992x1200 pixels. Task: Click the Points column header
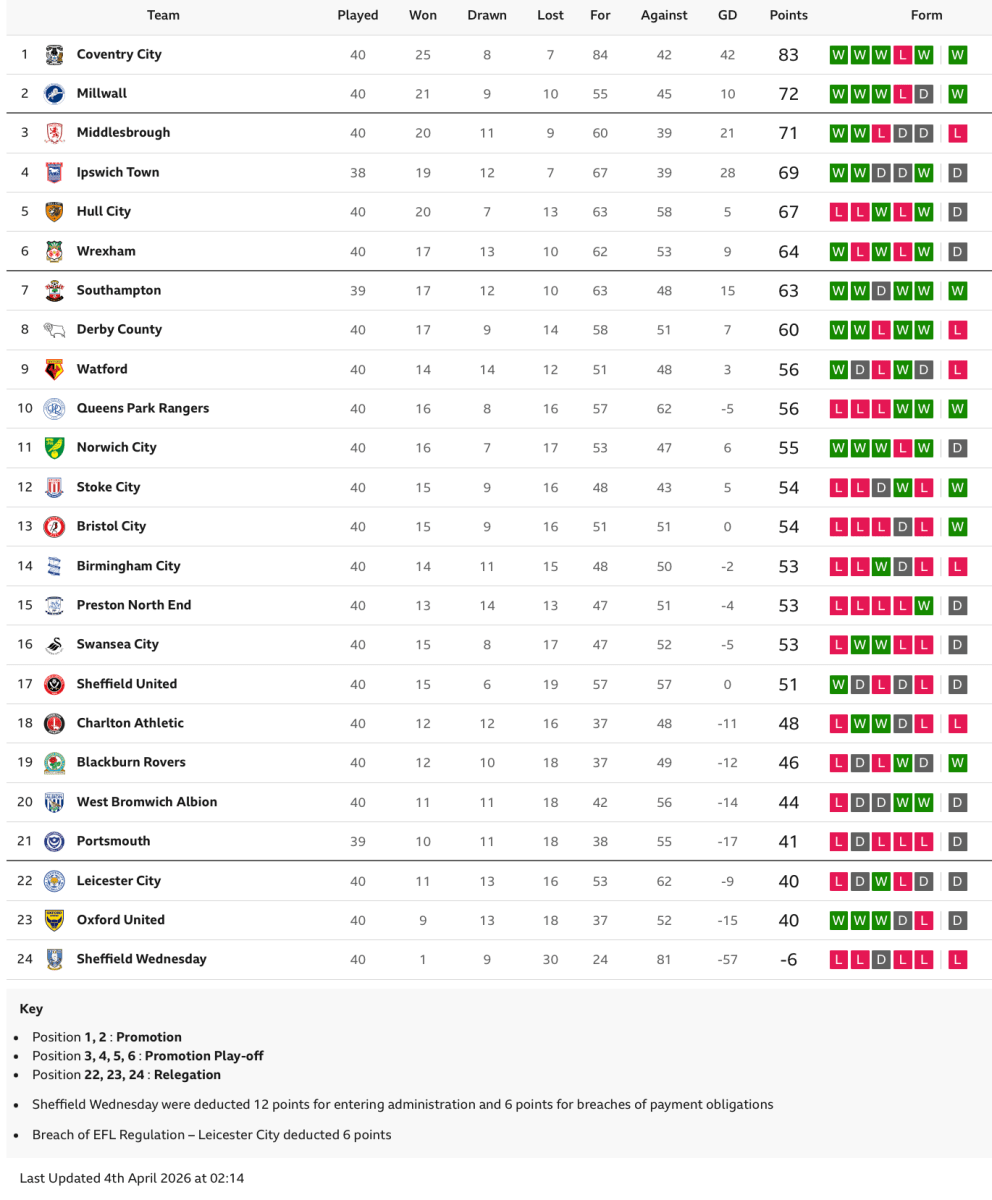(x=788, y=15)
